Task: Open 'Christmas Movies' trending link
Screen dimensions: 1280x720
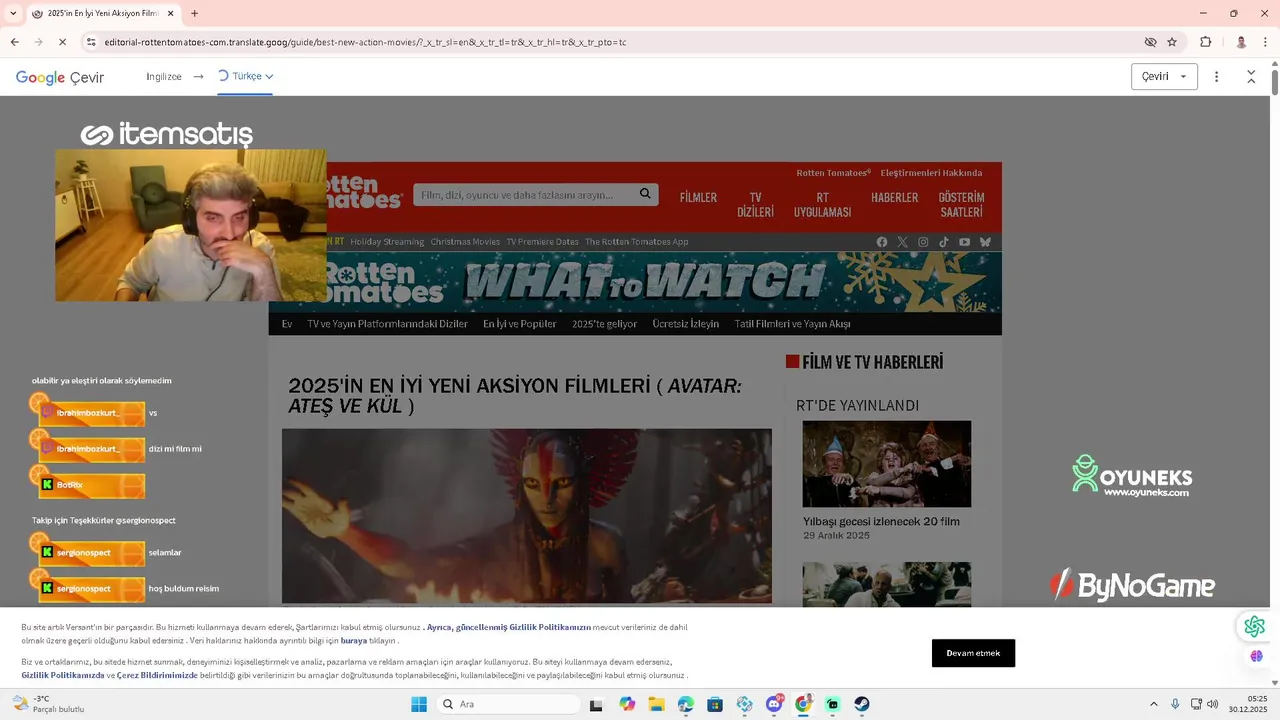Action: coord(465,242)
